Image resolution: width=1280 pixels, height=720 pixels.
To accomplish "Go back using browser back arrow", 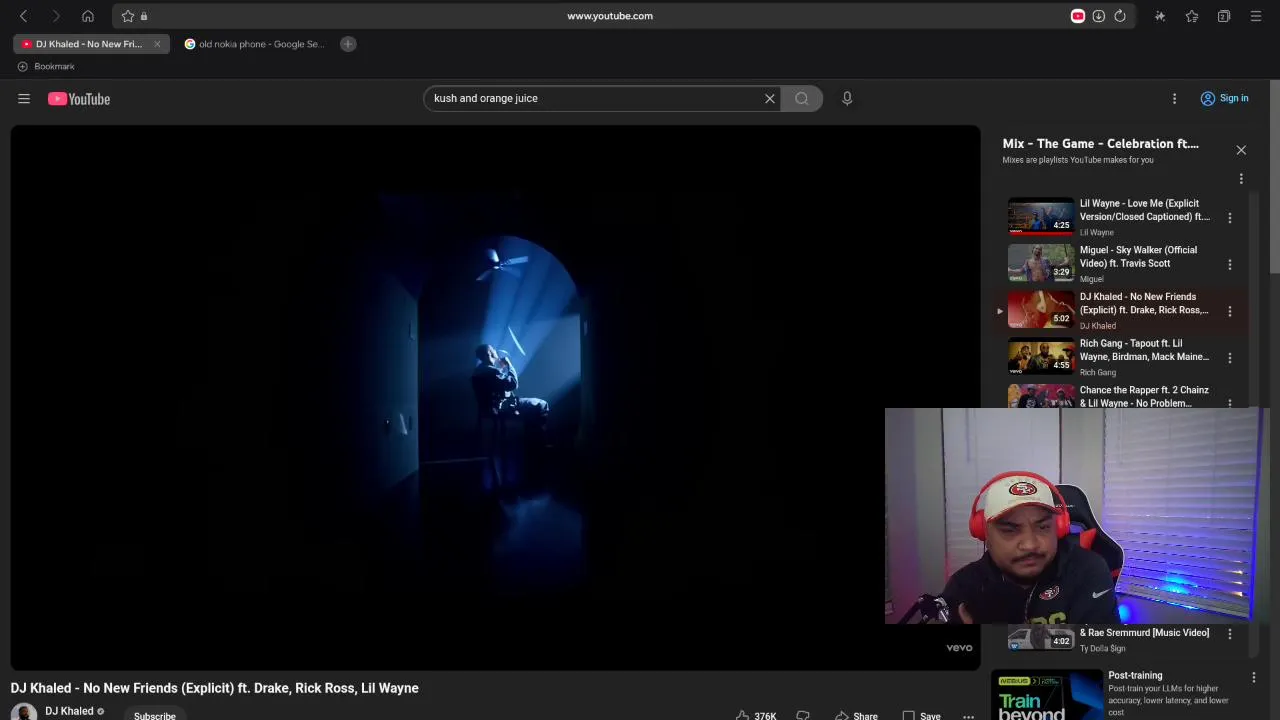I will pyautogui.click(x=24, y=16).
